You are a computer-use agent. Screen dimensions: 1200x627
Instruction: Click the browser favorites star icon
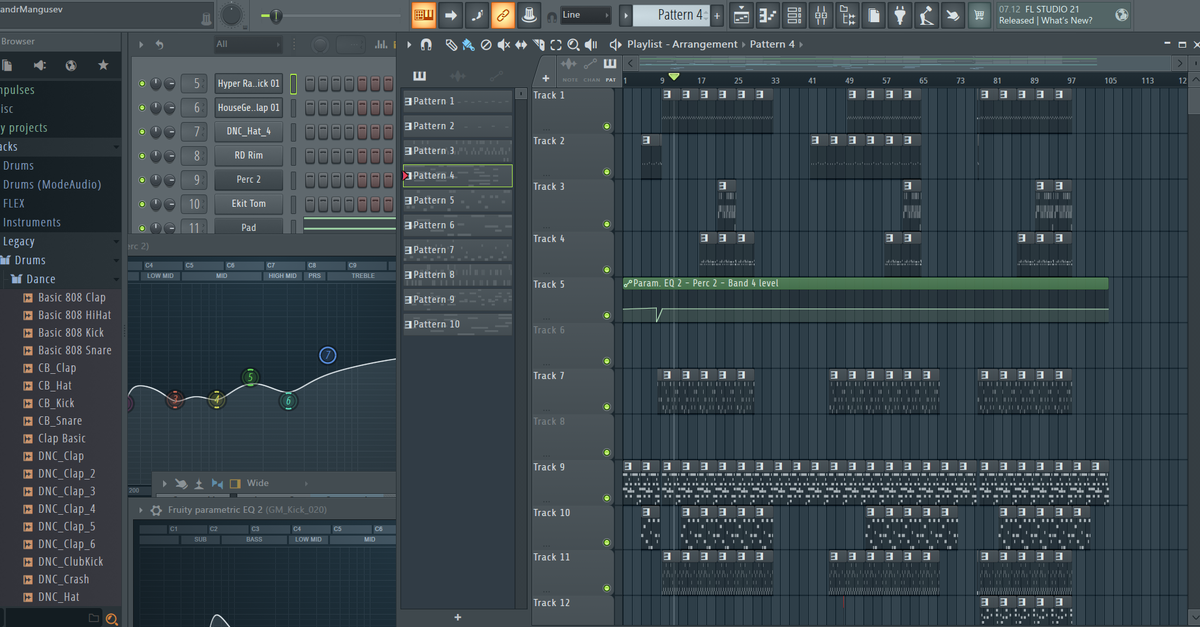point(103,65)
